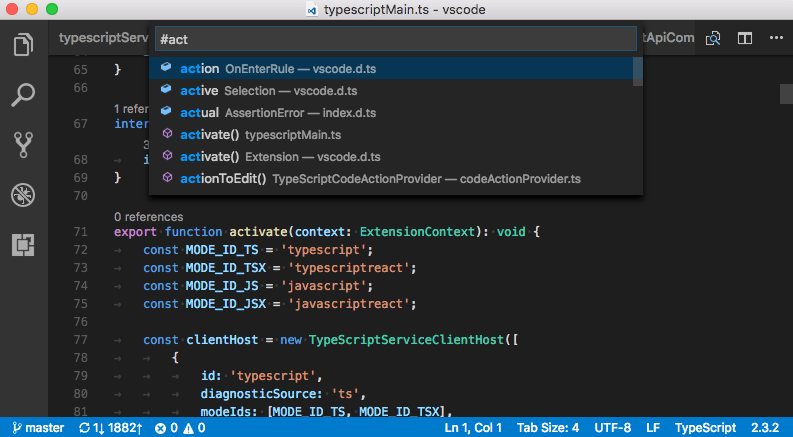Click the VS Code file icon in the title bar
Screen dimensions: 793x437
tap(312, 10)
